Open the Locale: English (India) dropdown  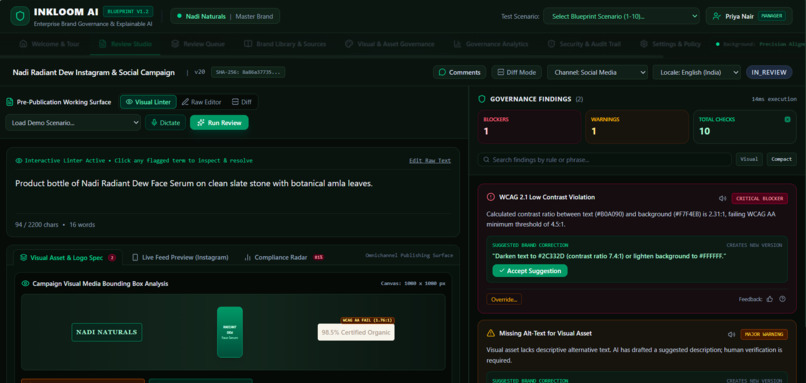coord(697,72)
